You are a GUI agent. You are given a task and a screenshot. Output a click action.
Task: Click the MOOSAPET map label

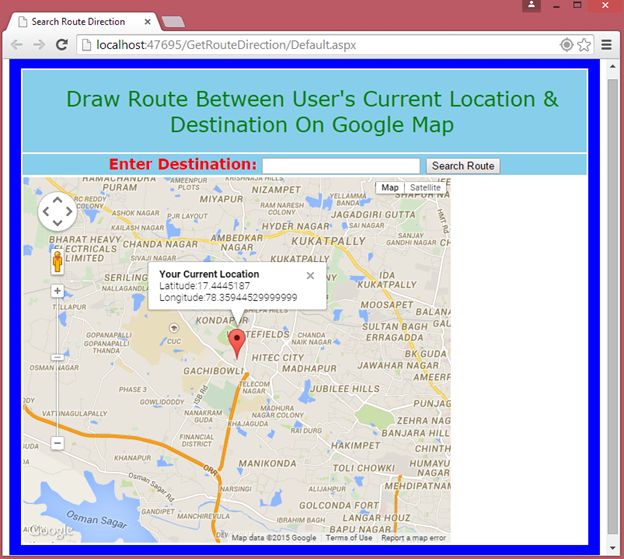tap(386, 304)
